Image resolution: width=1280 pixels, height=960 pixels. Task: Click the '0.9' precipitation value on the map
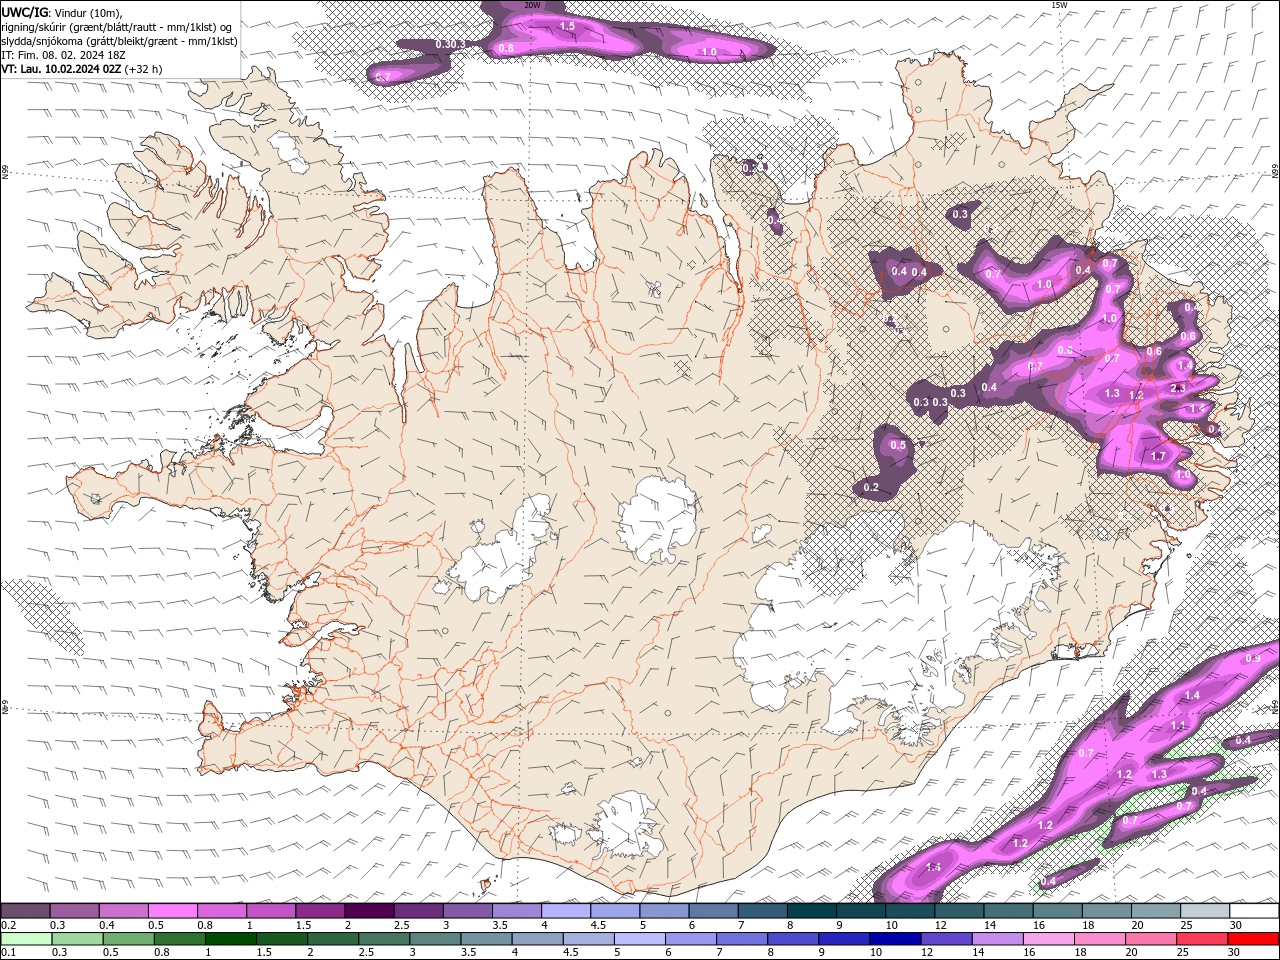pos(1253,659)
